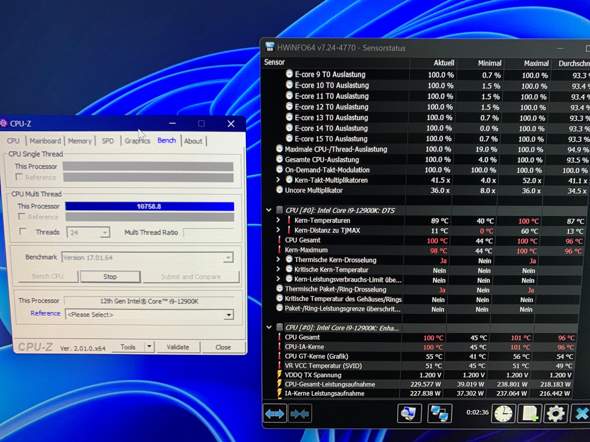This screenshot has height=442, width=590.
Task: Click the VDDQ TX Spannung voltage icon
Action: tap(279, 375)
